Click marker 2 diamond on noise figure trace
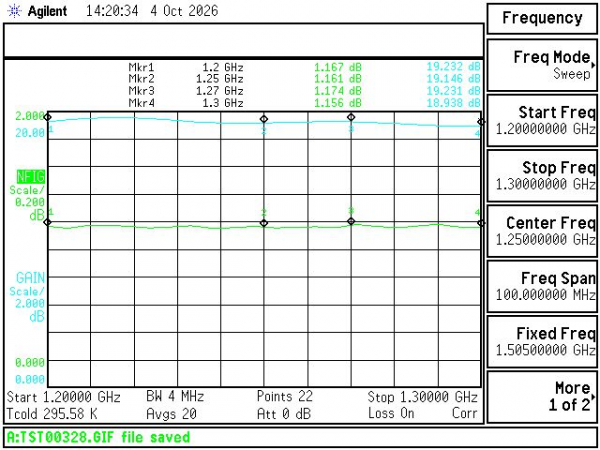The width and height of the screenshot is (600, 450). point(264,223)
